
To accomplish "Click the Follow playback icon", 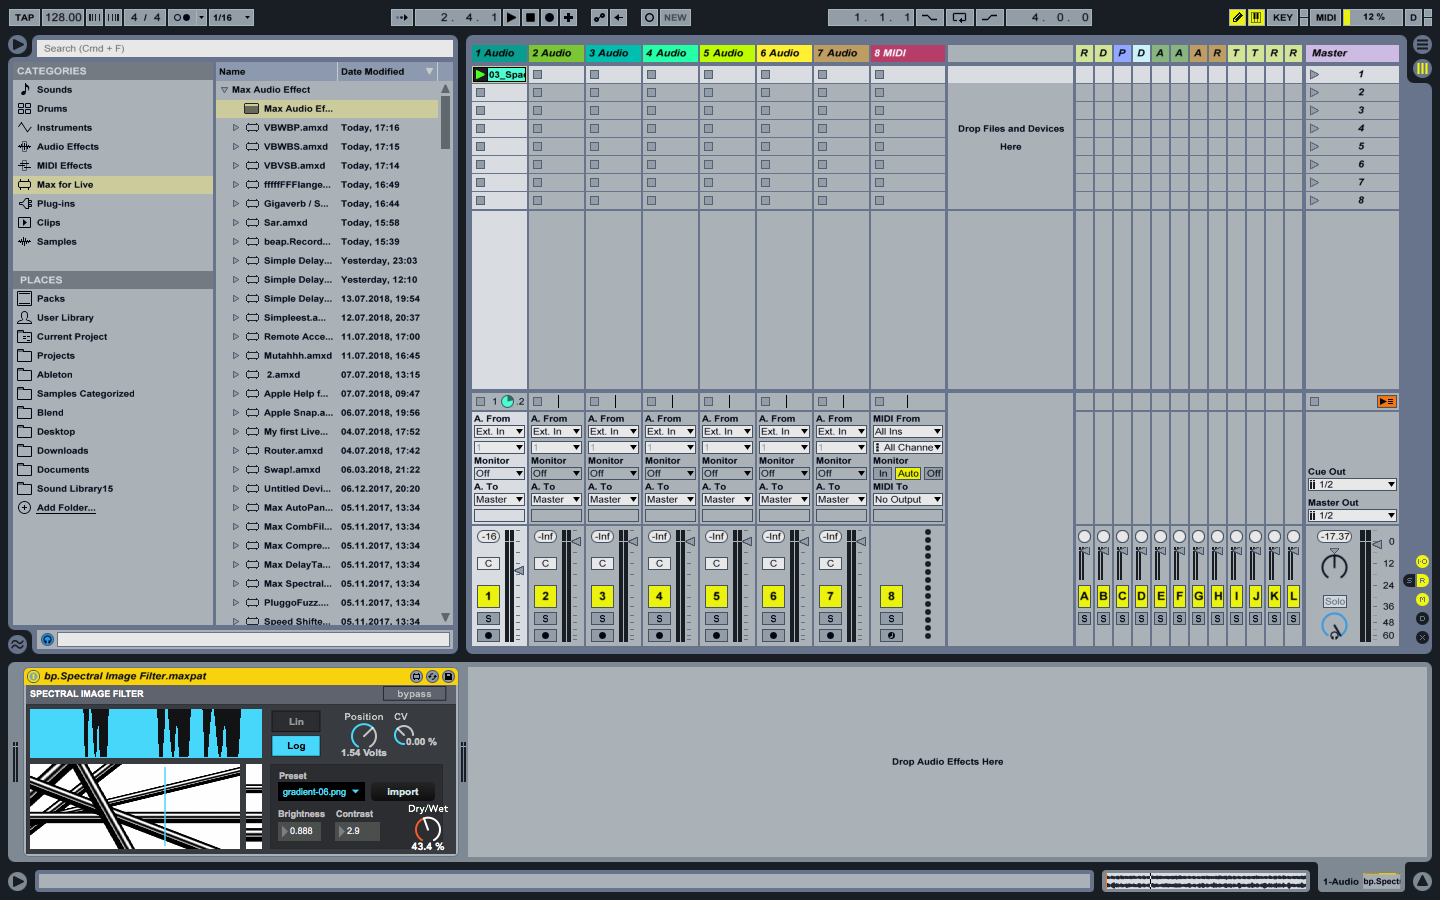I will click(401, 17).
